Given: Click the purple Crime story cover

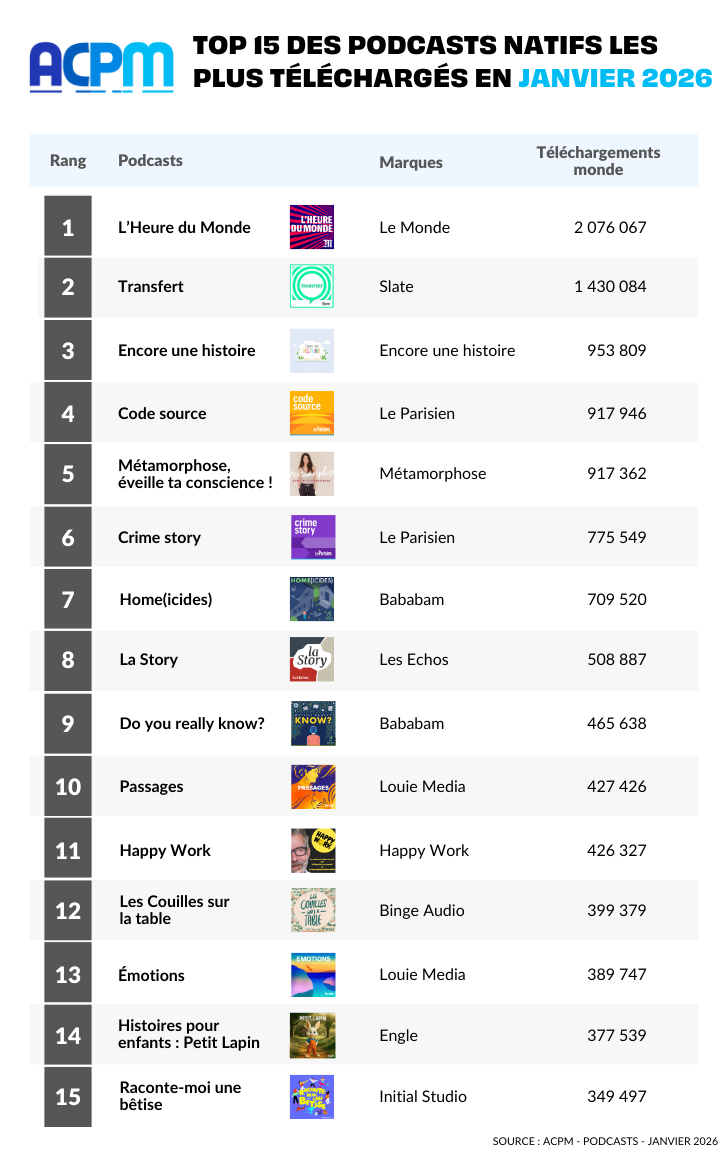Looking at the screenshot, I should coord(312,537).
